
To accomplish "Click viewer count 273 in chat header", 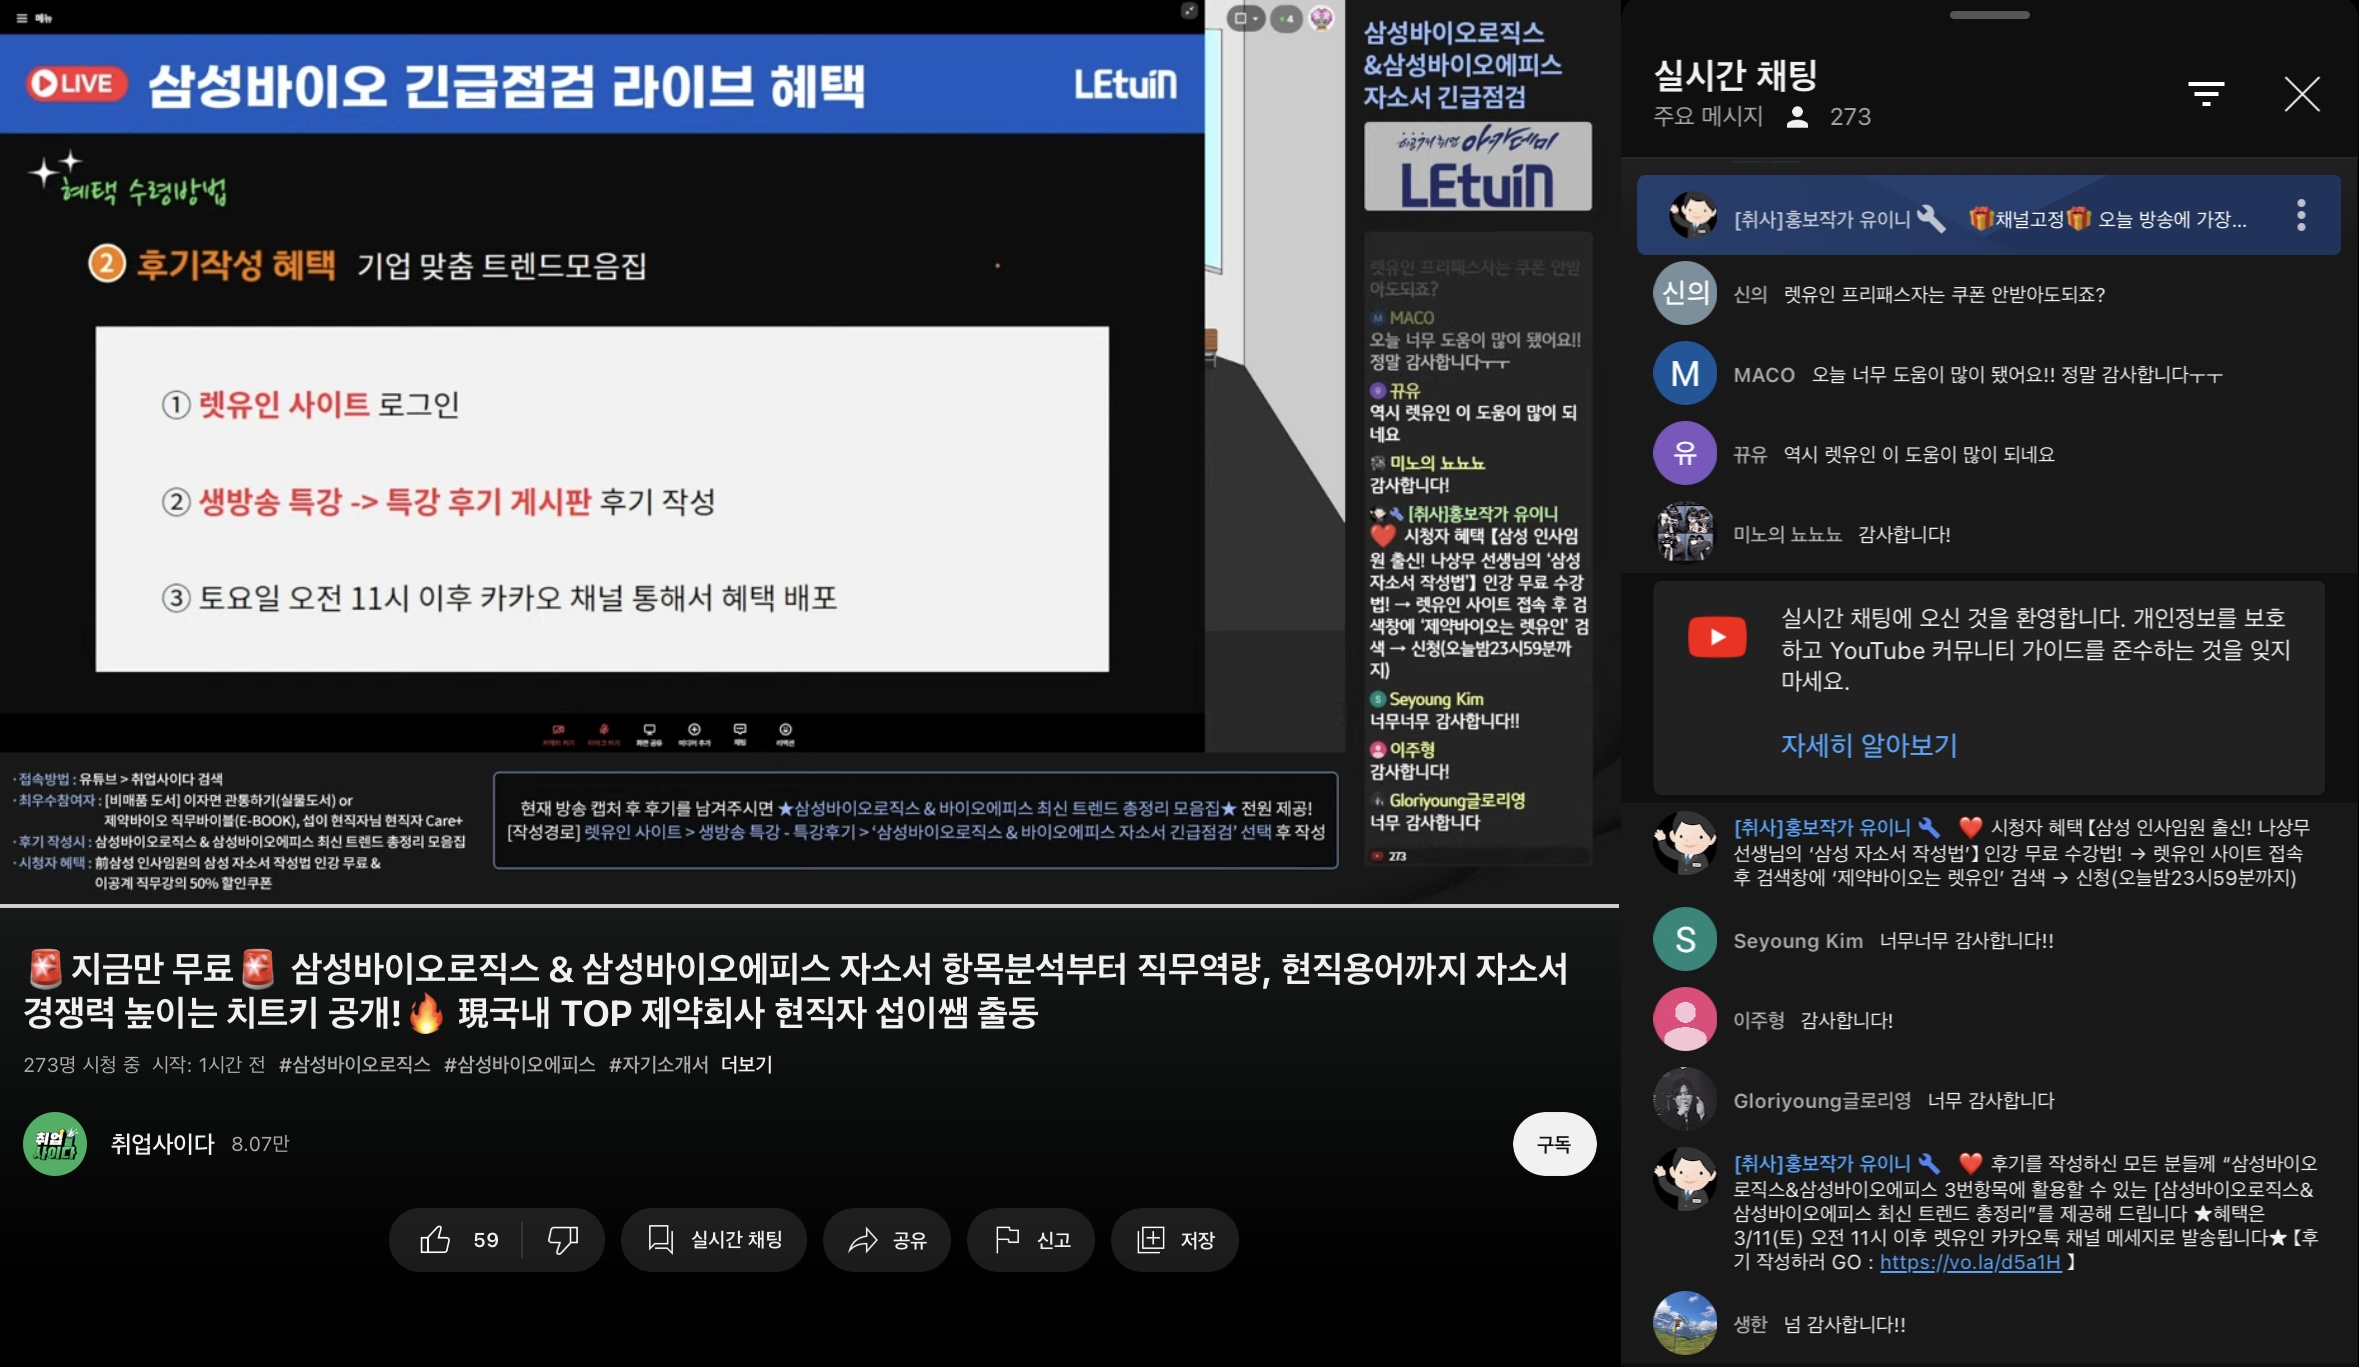I will pyautogui.click(x=1850, y=117).
